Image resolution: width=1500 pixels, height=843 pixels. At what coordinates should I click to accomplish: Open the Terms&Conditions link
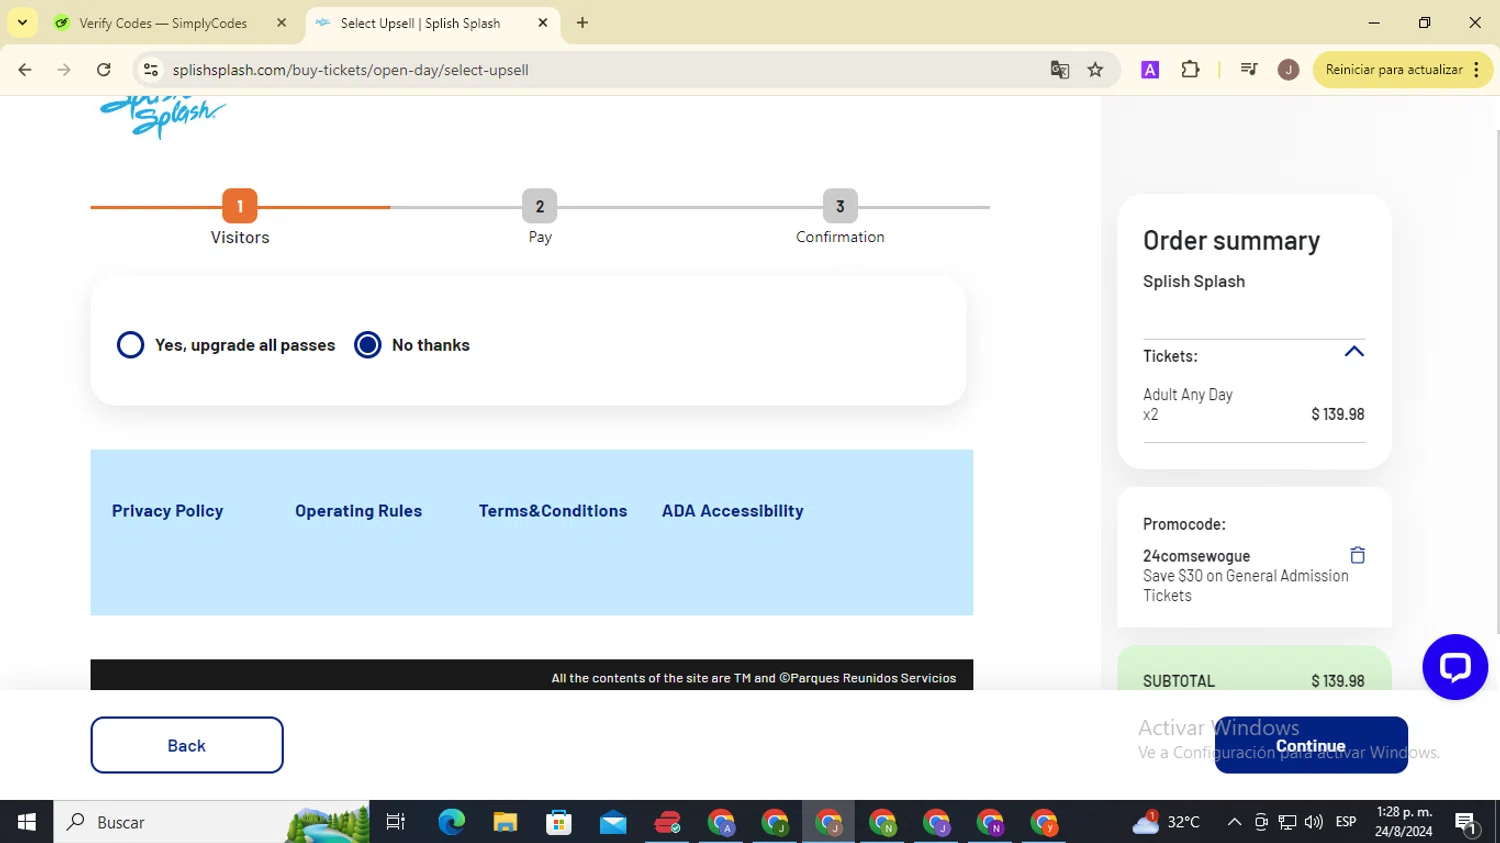click(x=553, y=511)
